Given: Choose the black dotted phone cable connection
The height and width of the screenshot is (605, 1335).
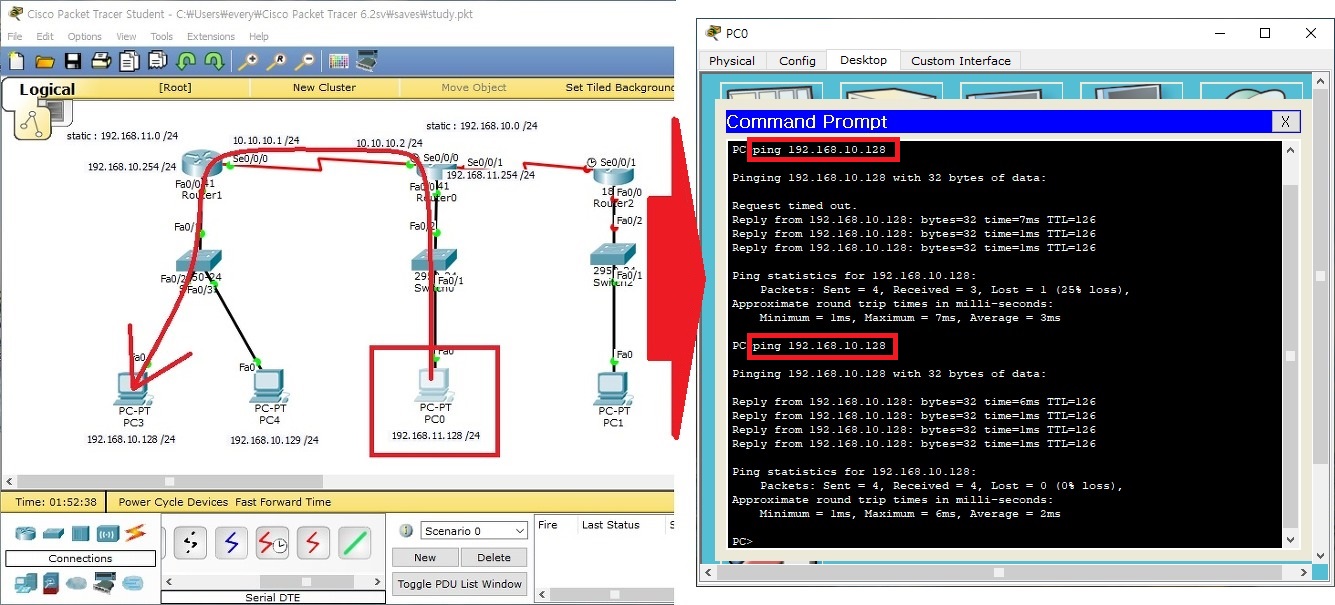Looking at the screenshot, I should (190, 542).
